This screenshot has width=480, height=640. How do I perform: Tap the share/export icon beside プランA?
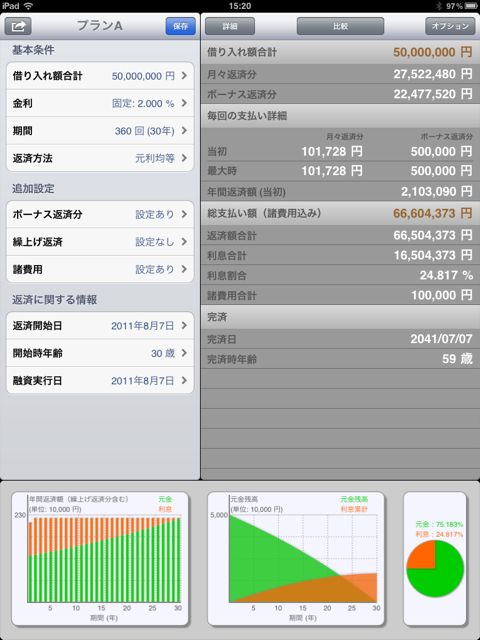tap(18, 27)
